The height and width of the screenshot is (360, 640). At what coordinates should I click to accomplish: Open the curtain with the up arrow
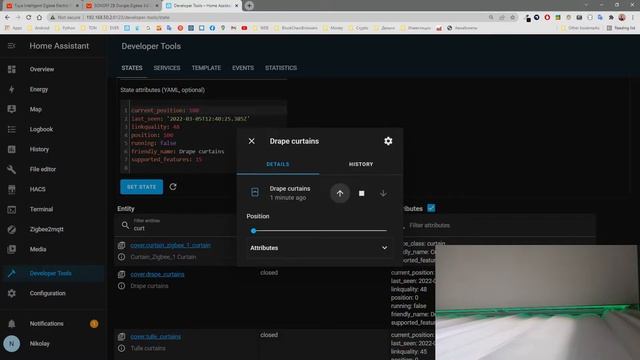(x=340, y=193)
